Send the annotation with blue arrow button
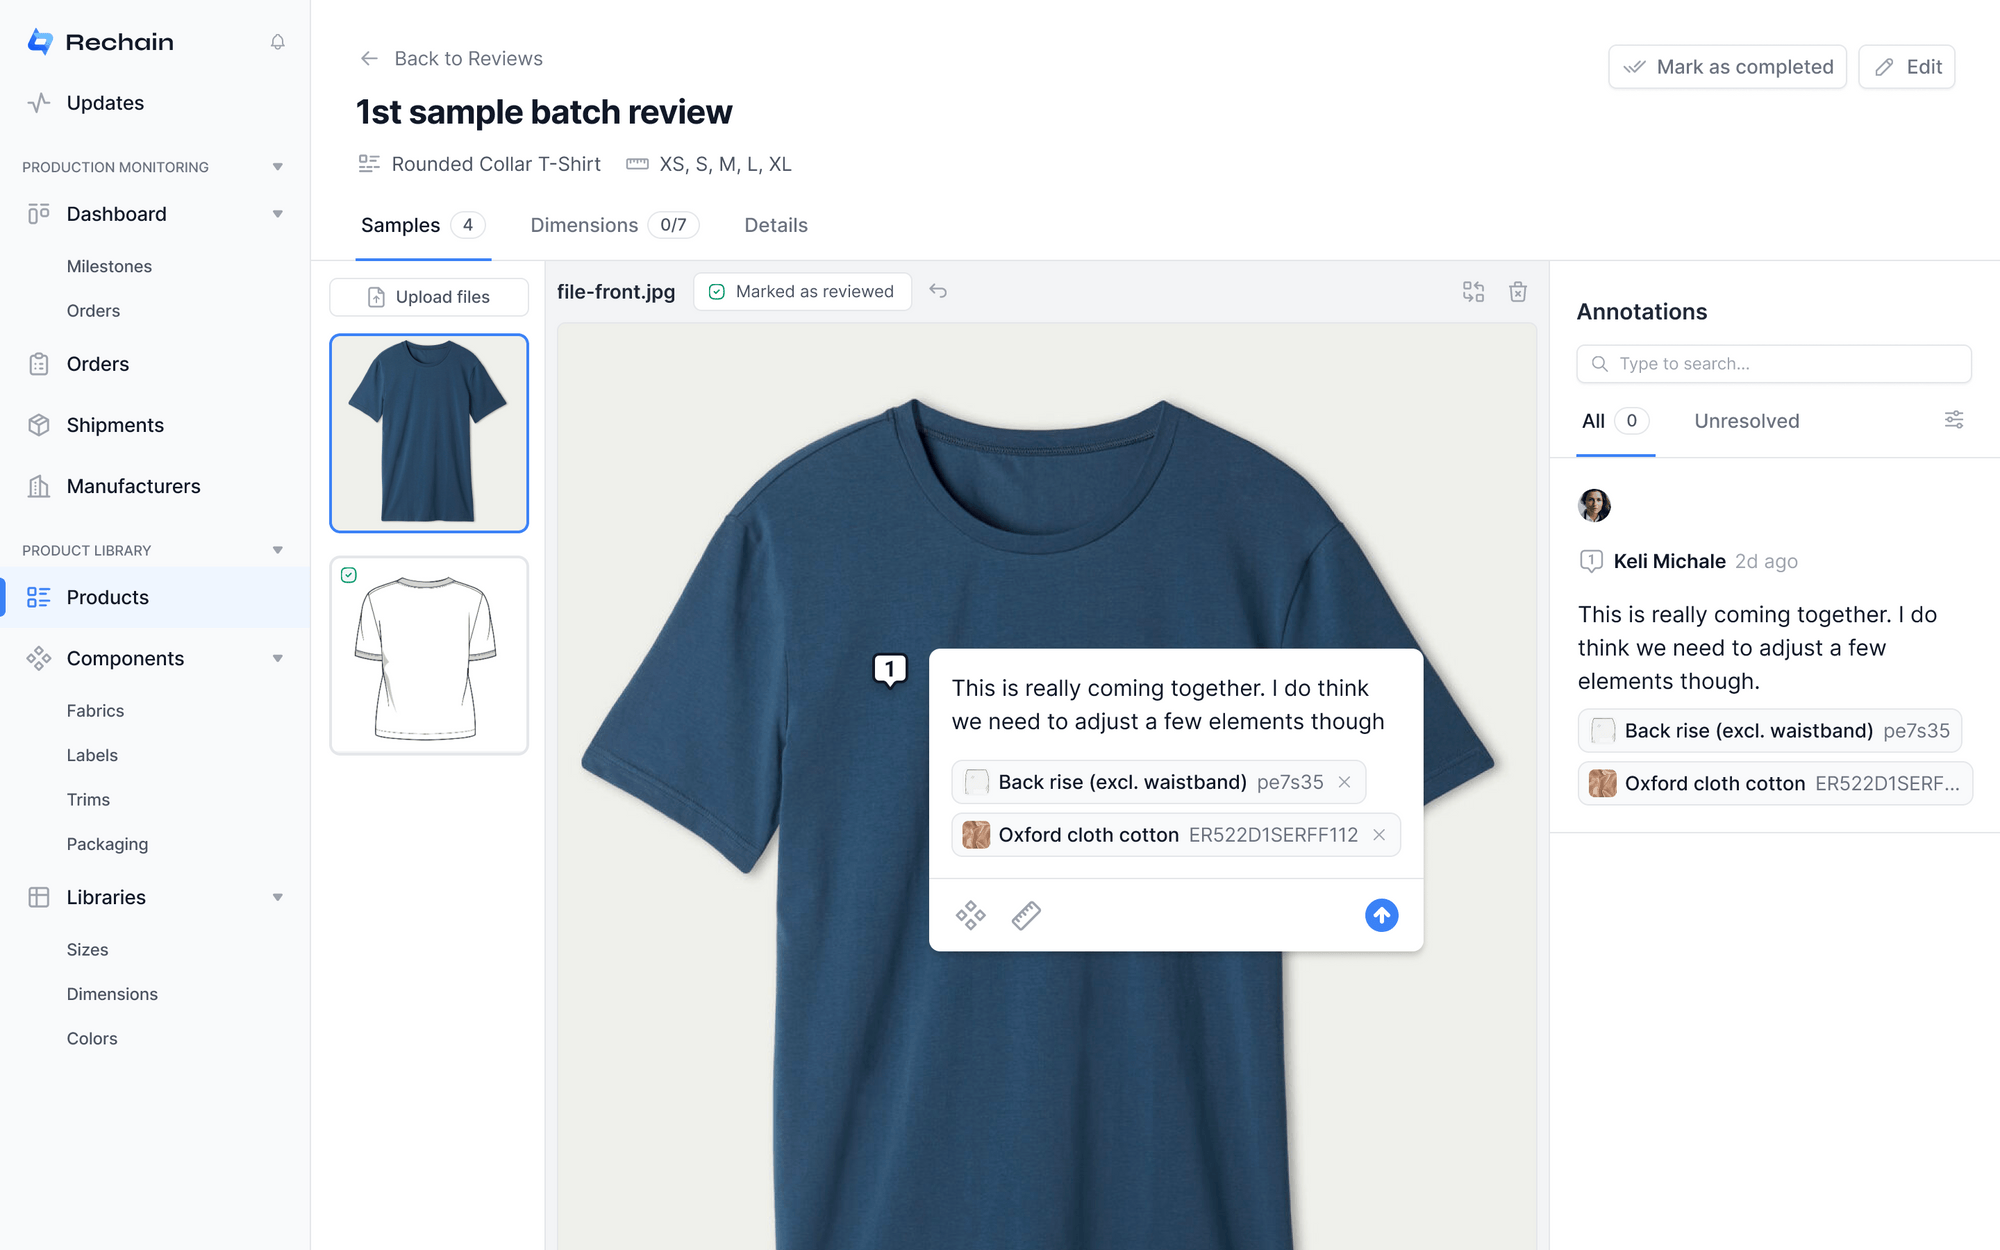Screen dimensions: 2000x1250 [1381, 915]
